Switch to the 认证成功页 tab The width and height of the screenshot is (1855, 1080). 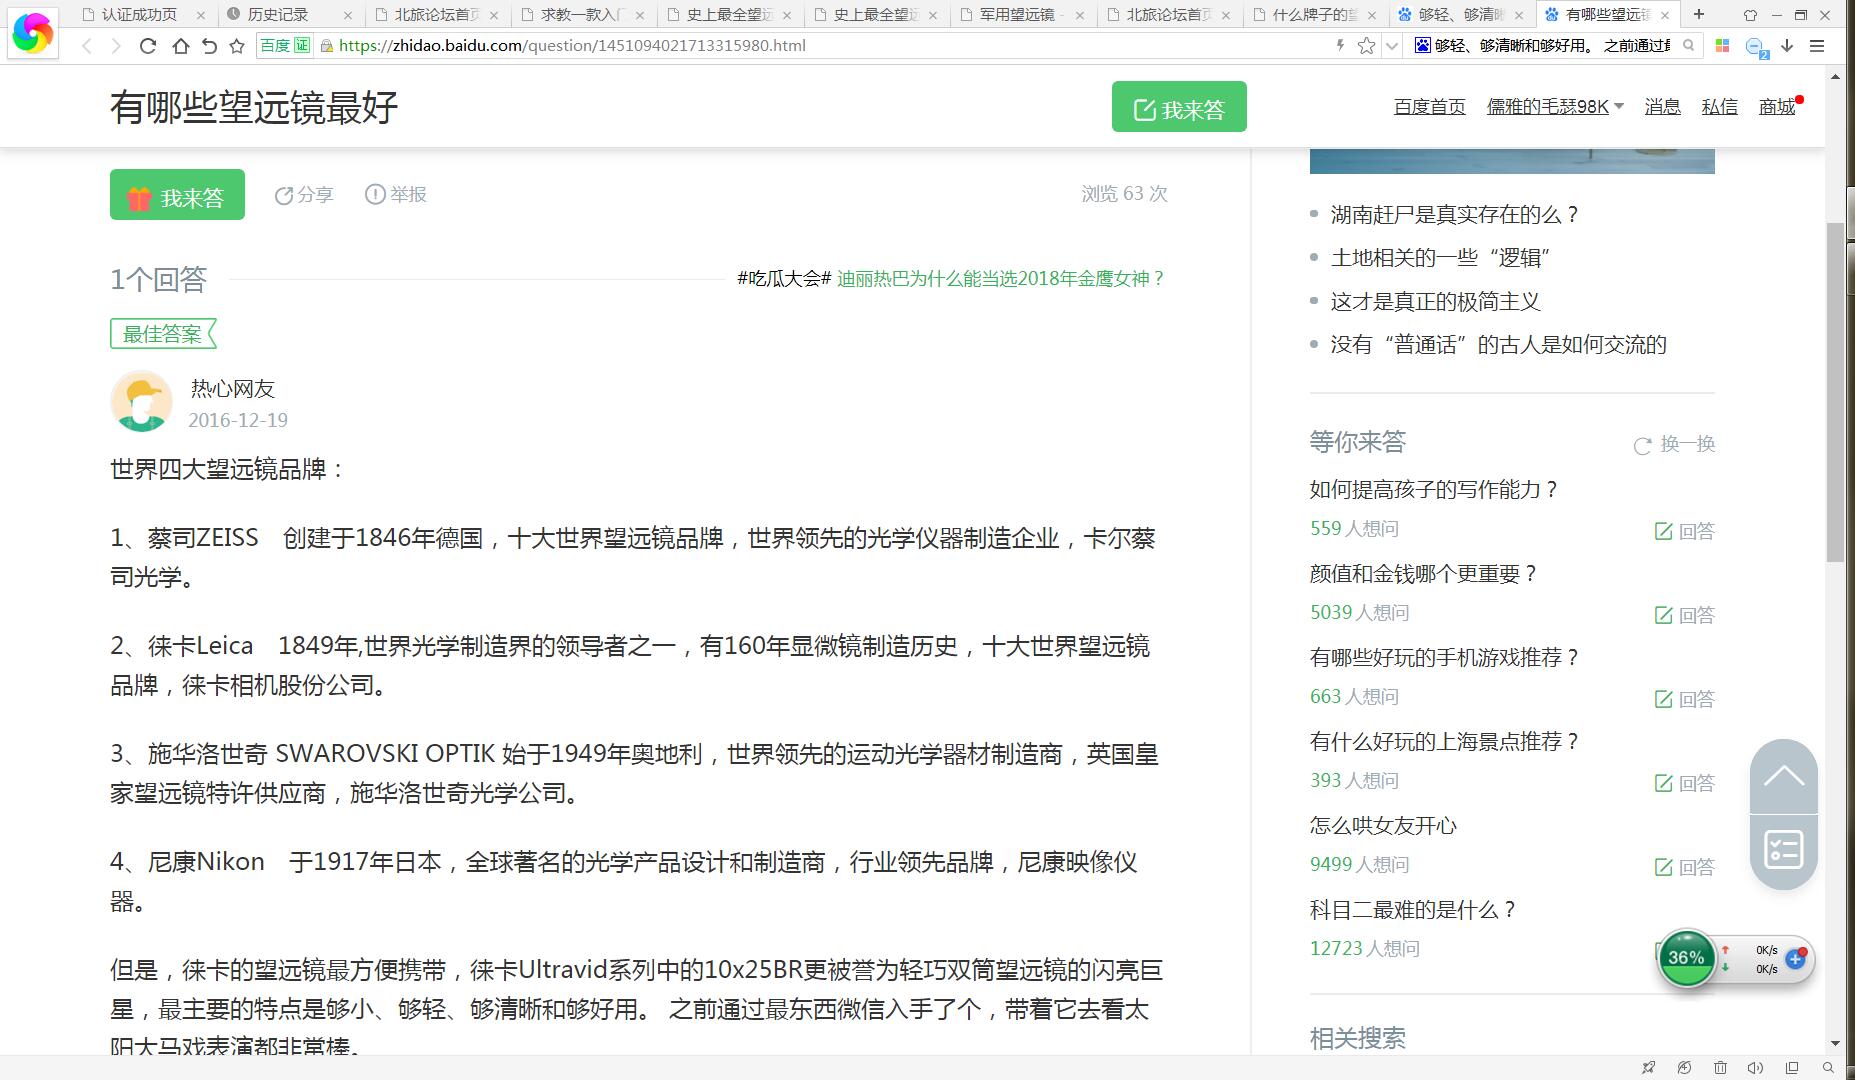coord(139,14)
